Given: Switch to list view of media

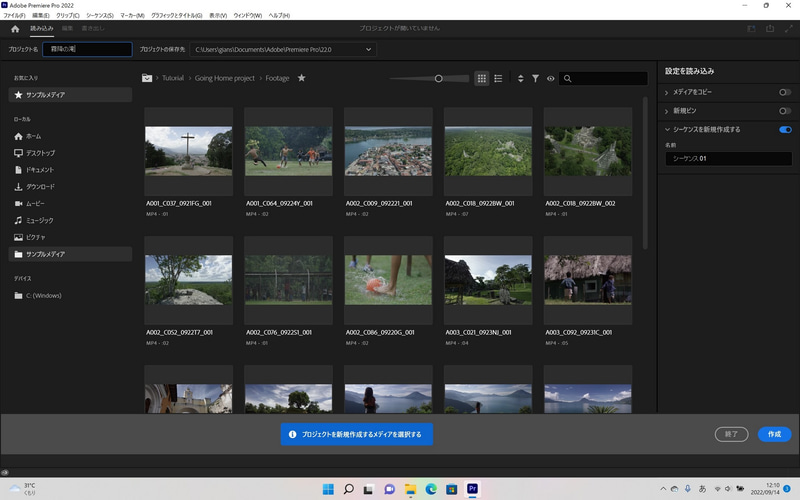Looking at the screenshot, I should [x=498, y=78].
